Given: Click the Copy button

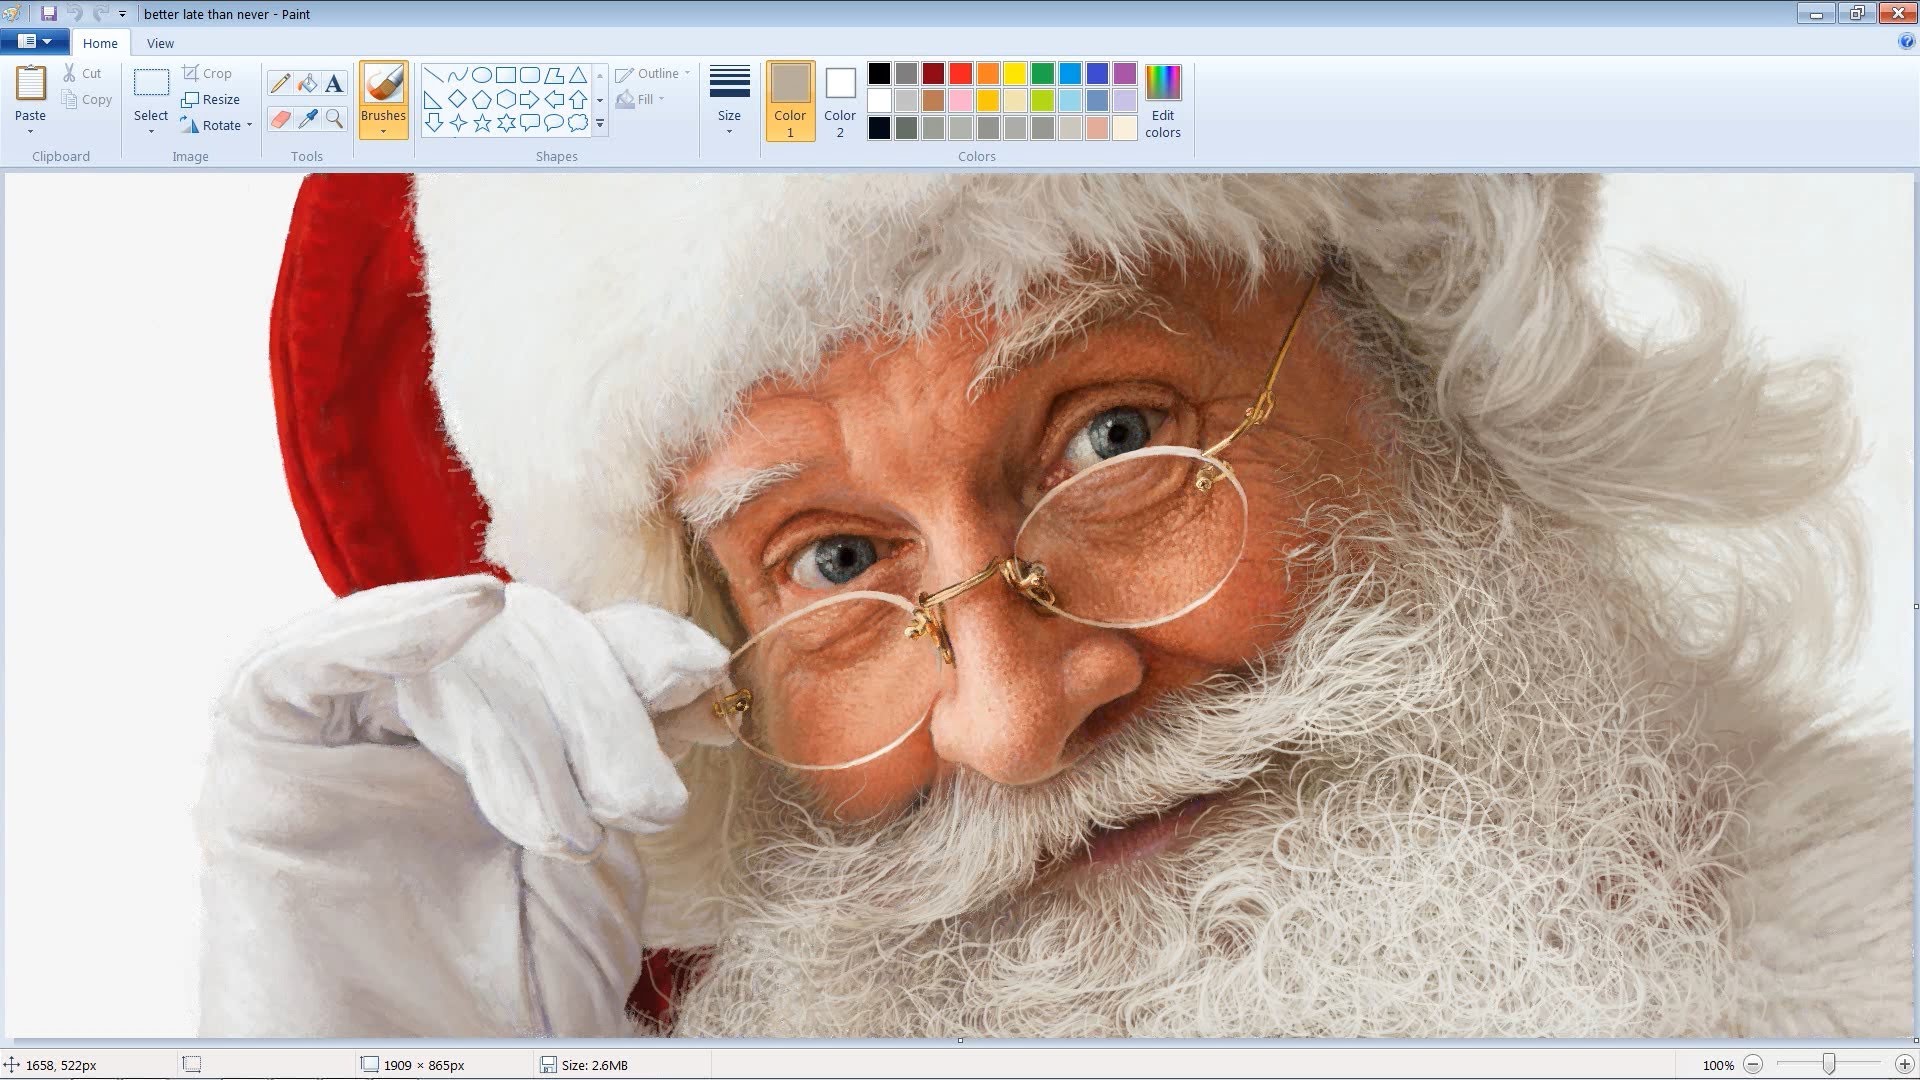Looking at the screenshot, I should pos(88,99).
